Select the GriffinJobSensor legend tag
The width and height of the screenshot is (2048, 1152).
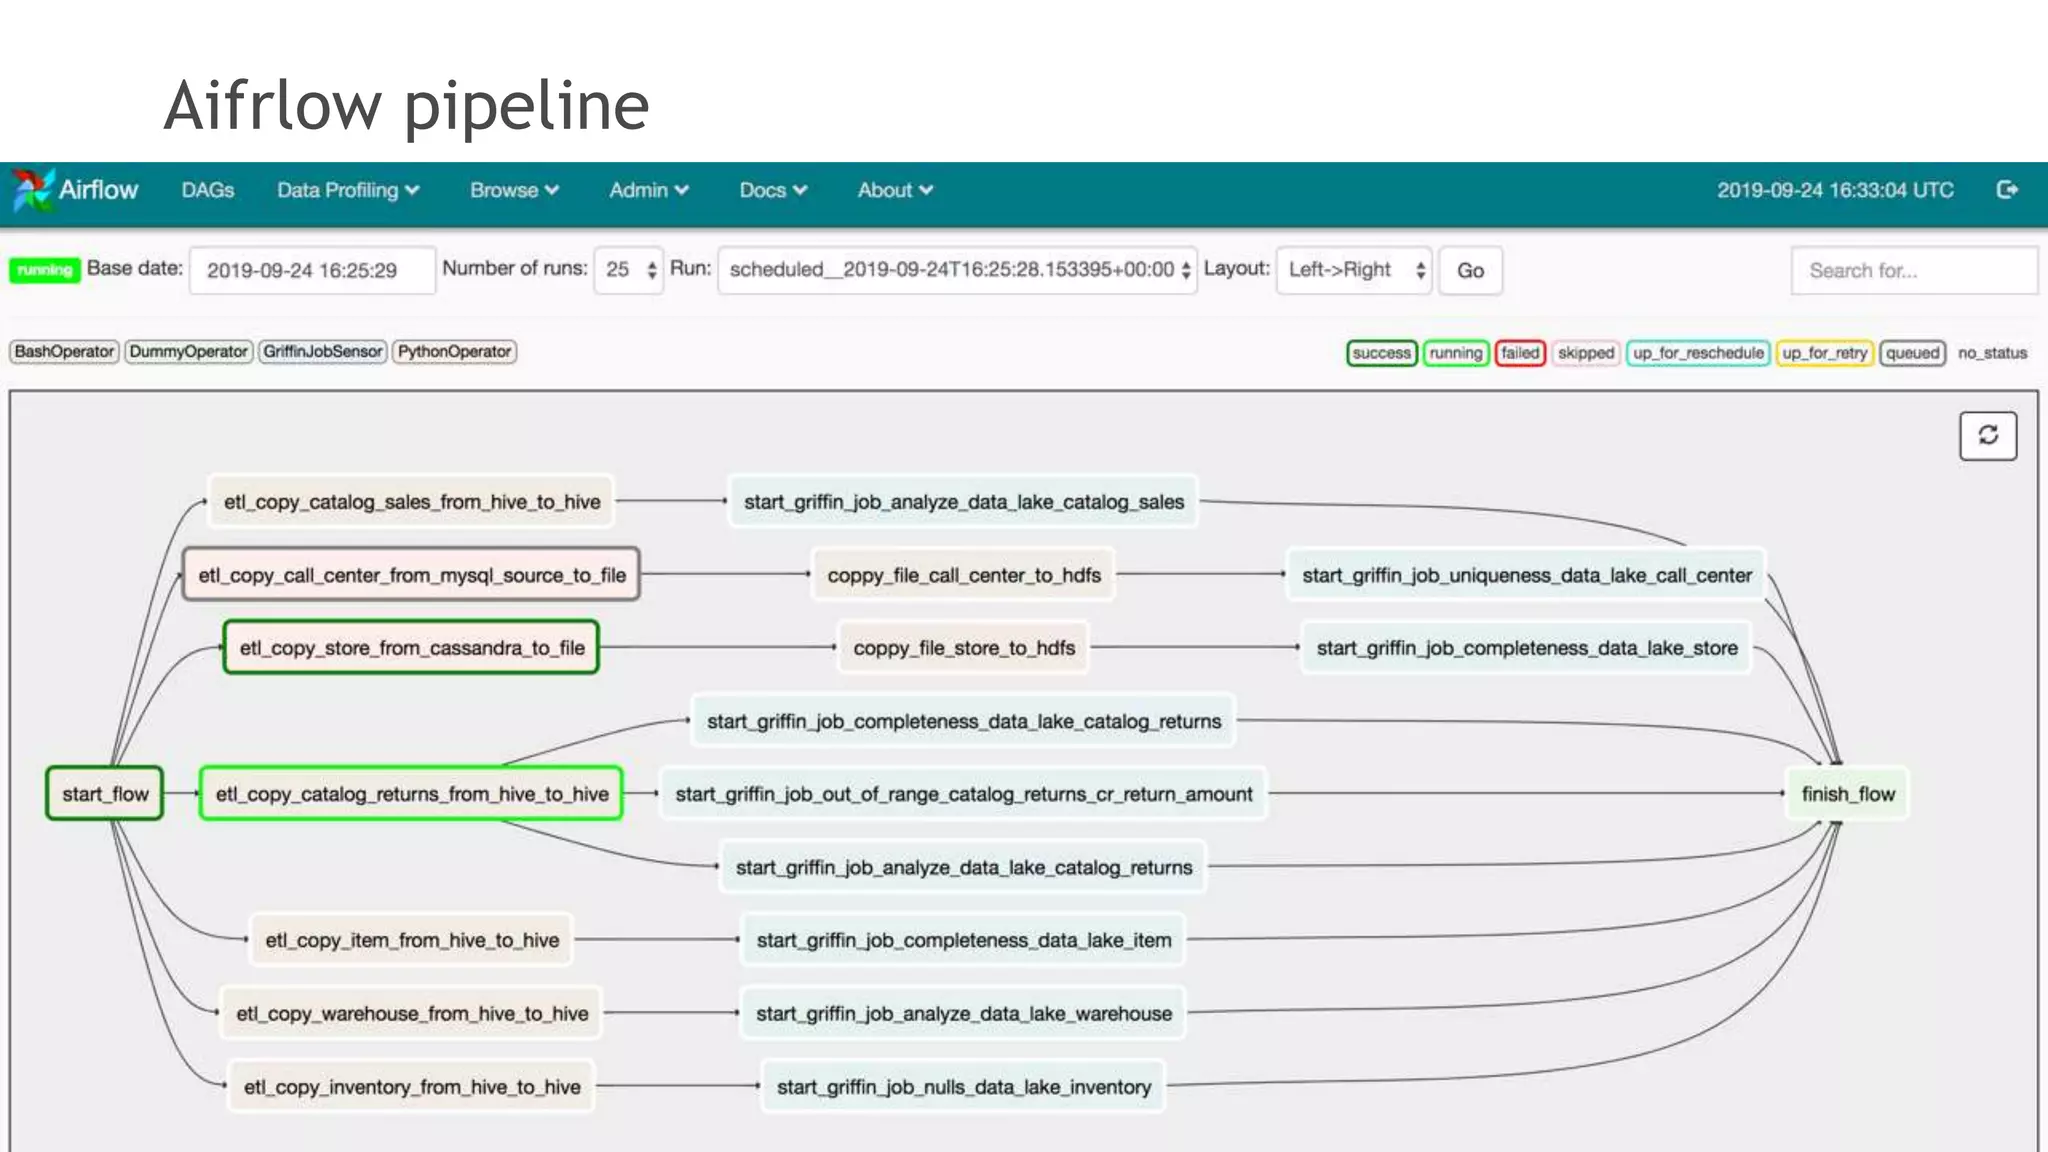(x=322, y=352)
